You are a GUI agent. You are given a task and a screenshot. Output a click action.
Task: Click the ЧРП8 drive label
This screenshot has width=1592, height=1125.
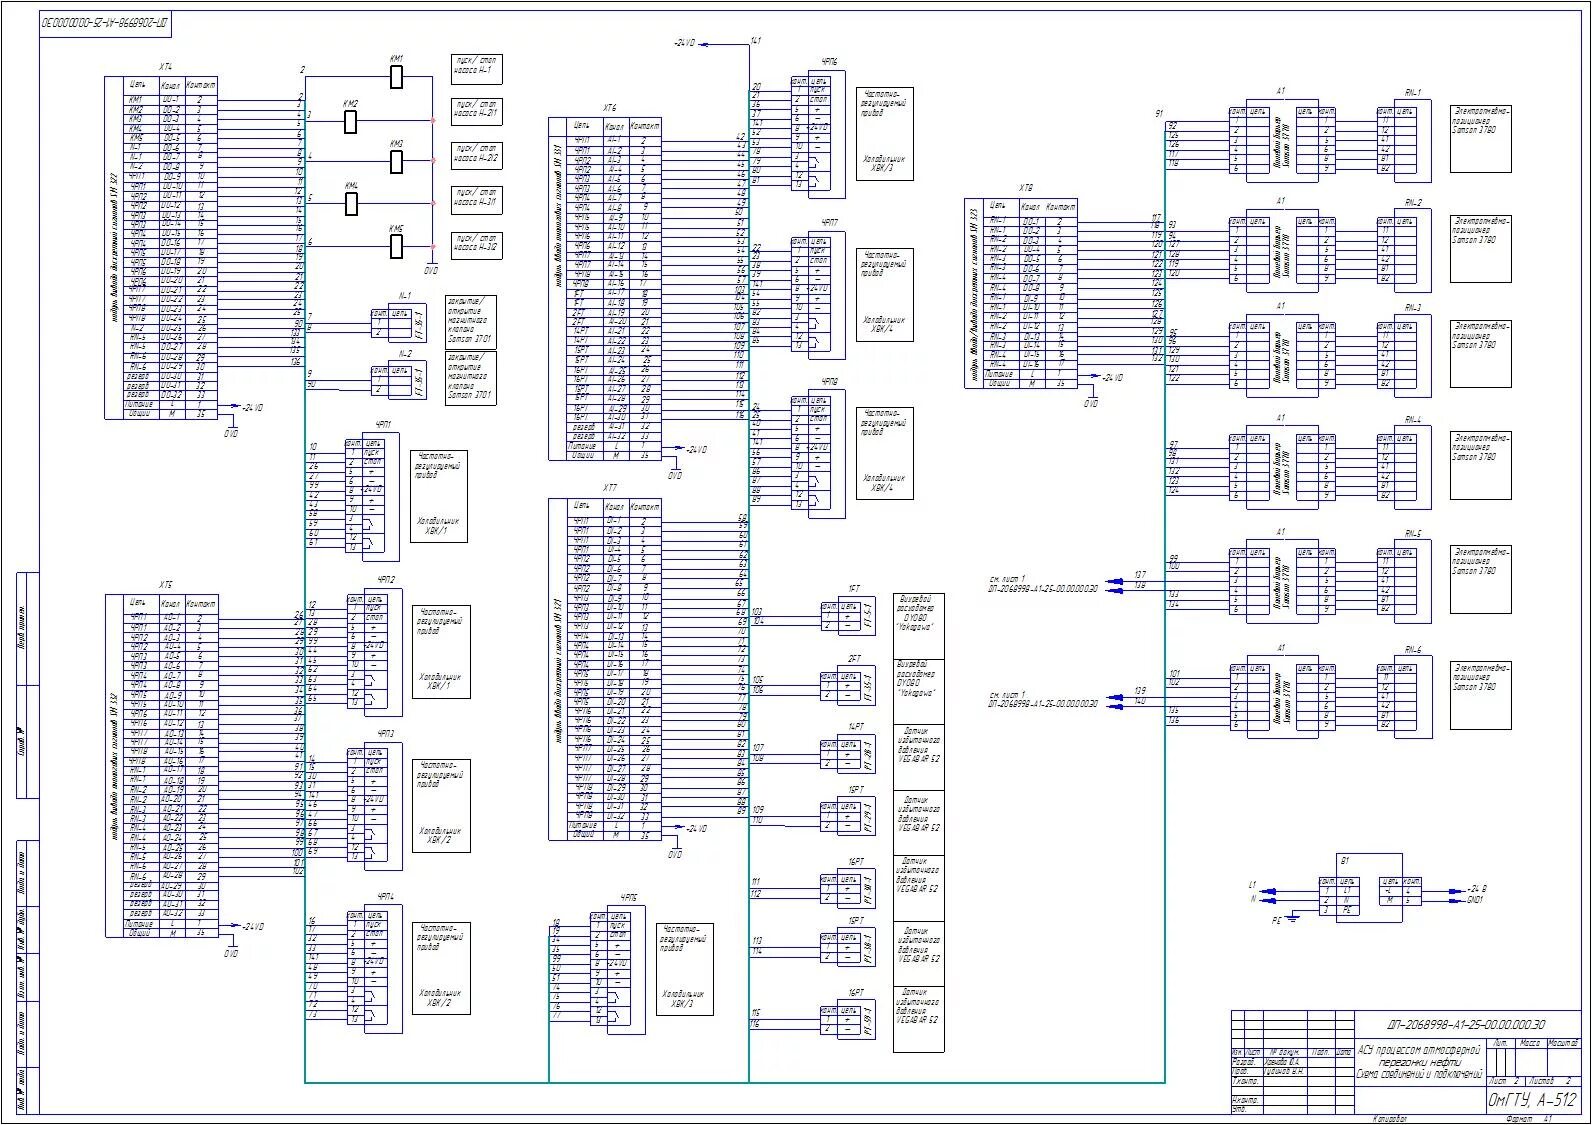click(831, 382)
